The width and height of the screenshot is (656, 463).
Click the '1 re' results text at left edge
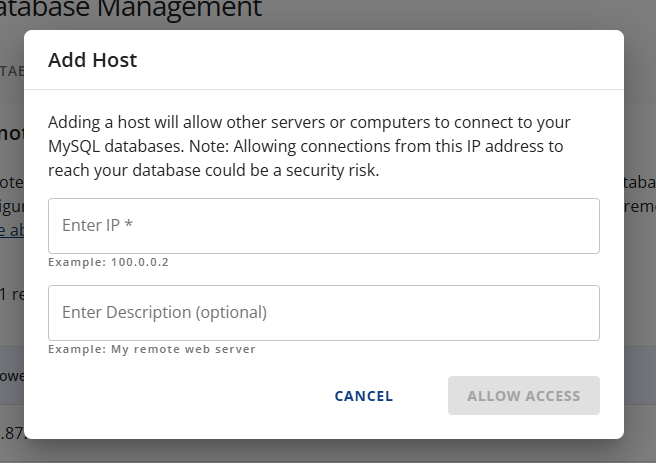(x=11, y=294)
